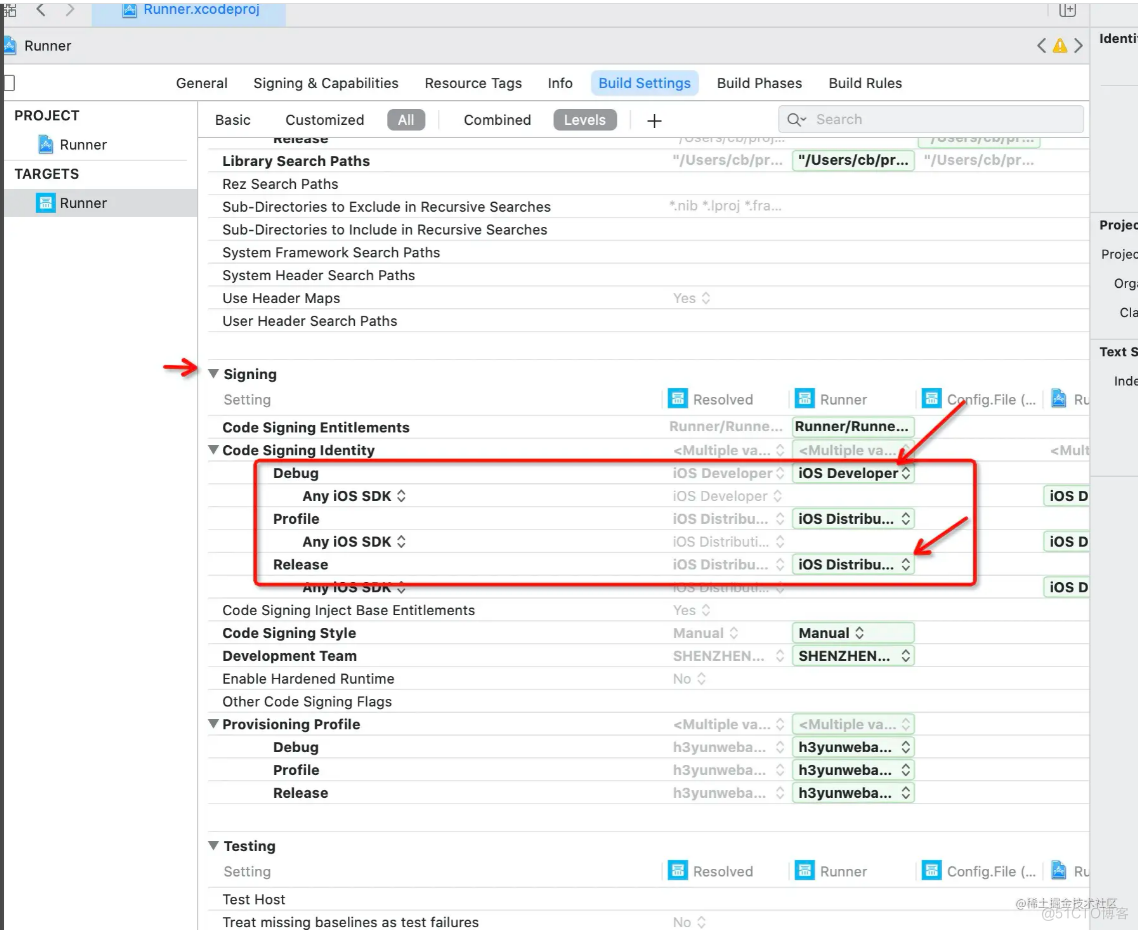Go to next issue chevron
The width and height of the screenshot is (1138, 930).
[1078, 46]
